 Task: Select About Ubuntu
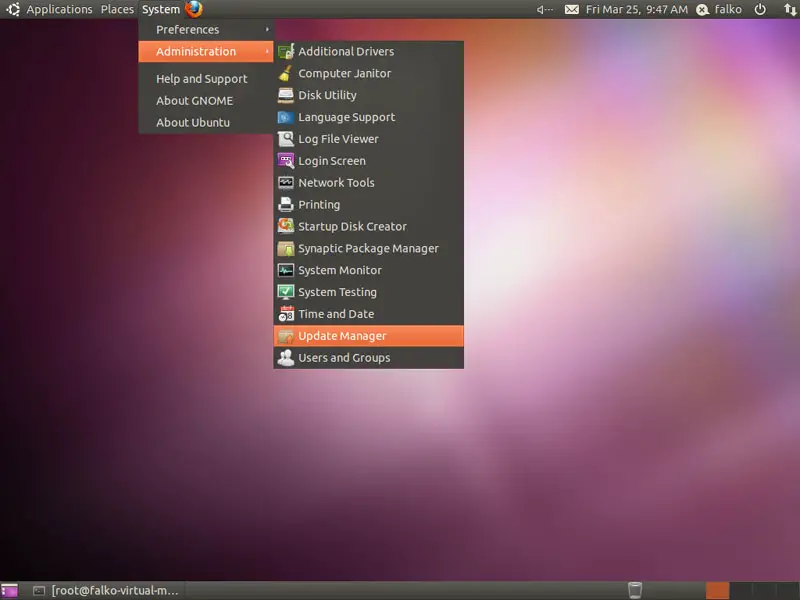pos(206,122)
